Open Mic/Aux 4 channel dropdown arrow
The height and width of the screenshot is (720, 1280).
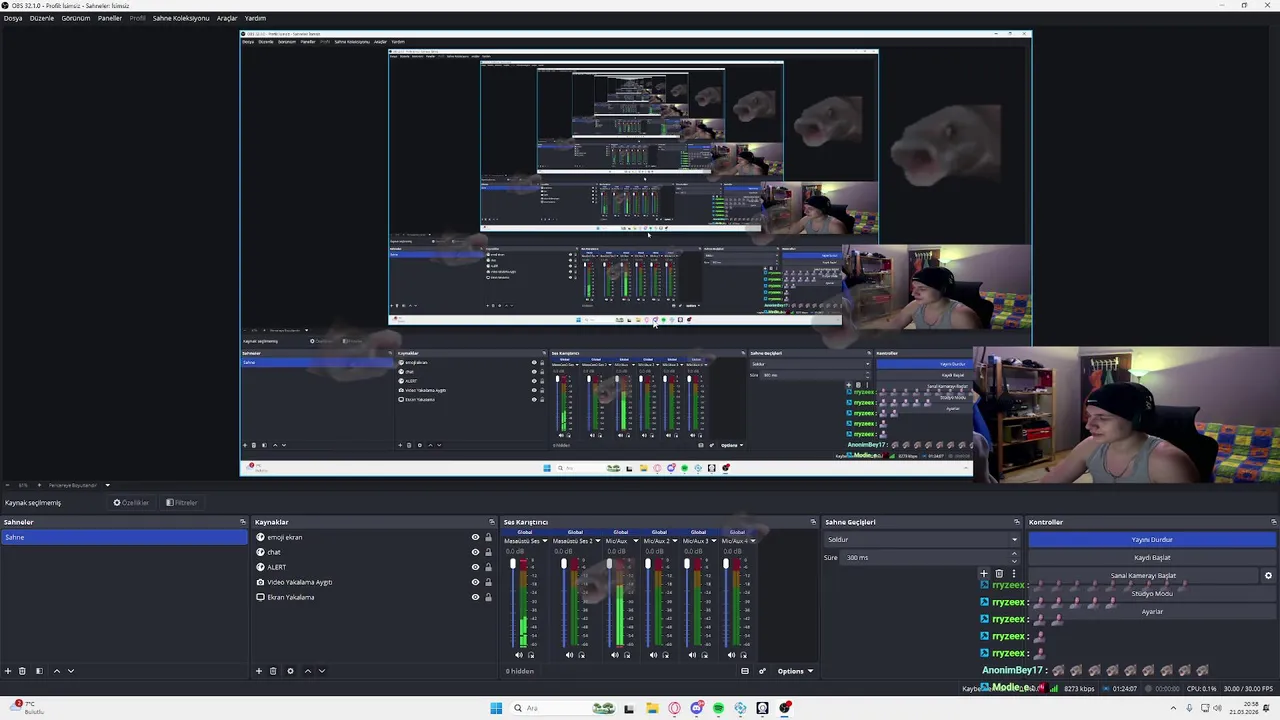[x=752, y=541]
